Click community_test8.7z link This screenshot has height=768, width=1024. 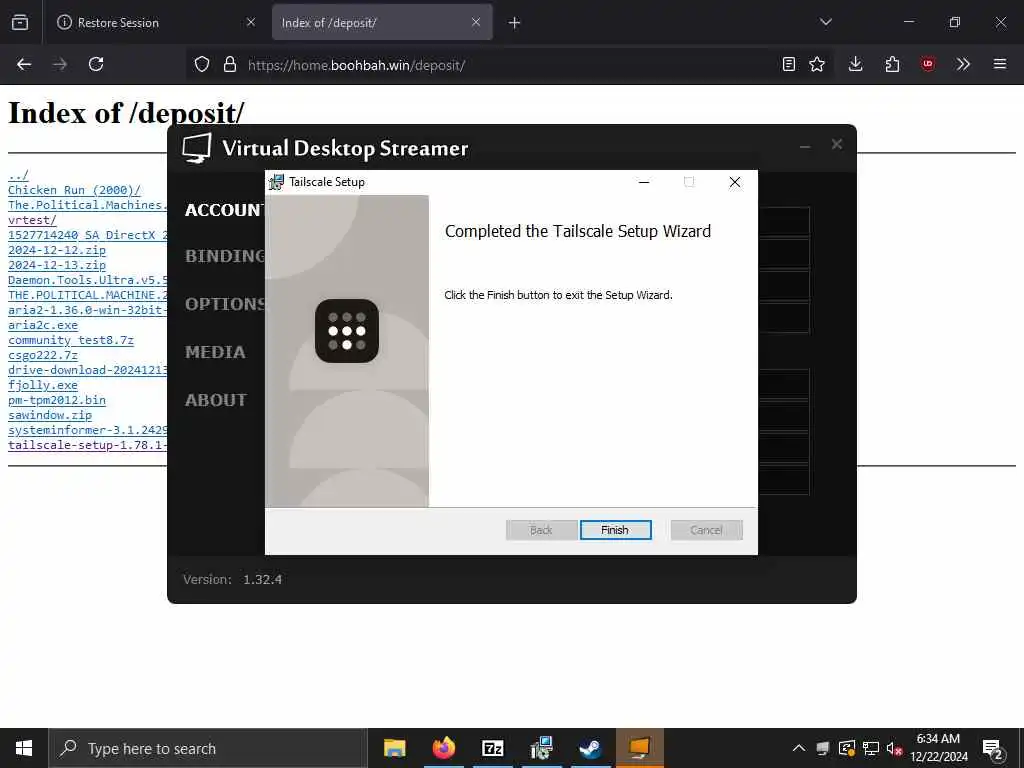[x=71, y=340]
